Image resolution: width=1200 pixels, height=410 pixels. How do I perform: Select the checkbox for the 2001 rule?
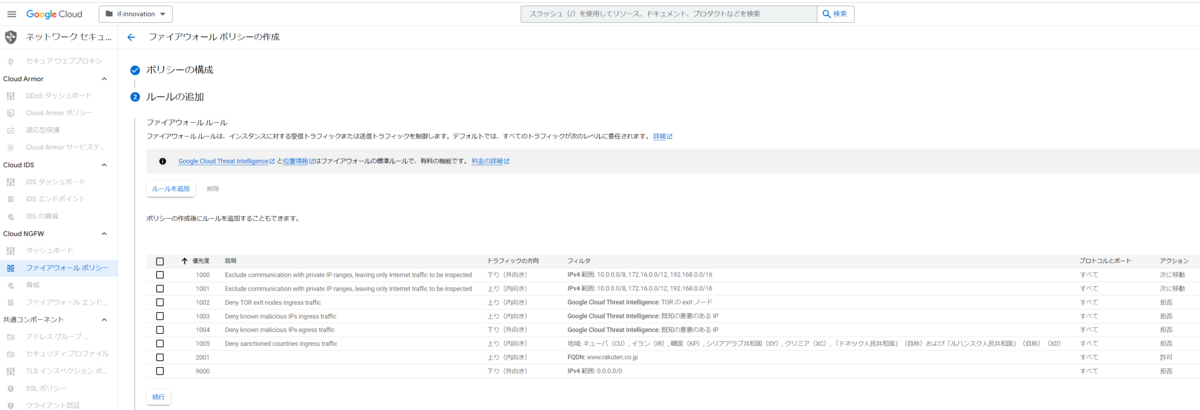pyautogui.click(x=160, y=357)
